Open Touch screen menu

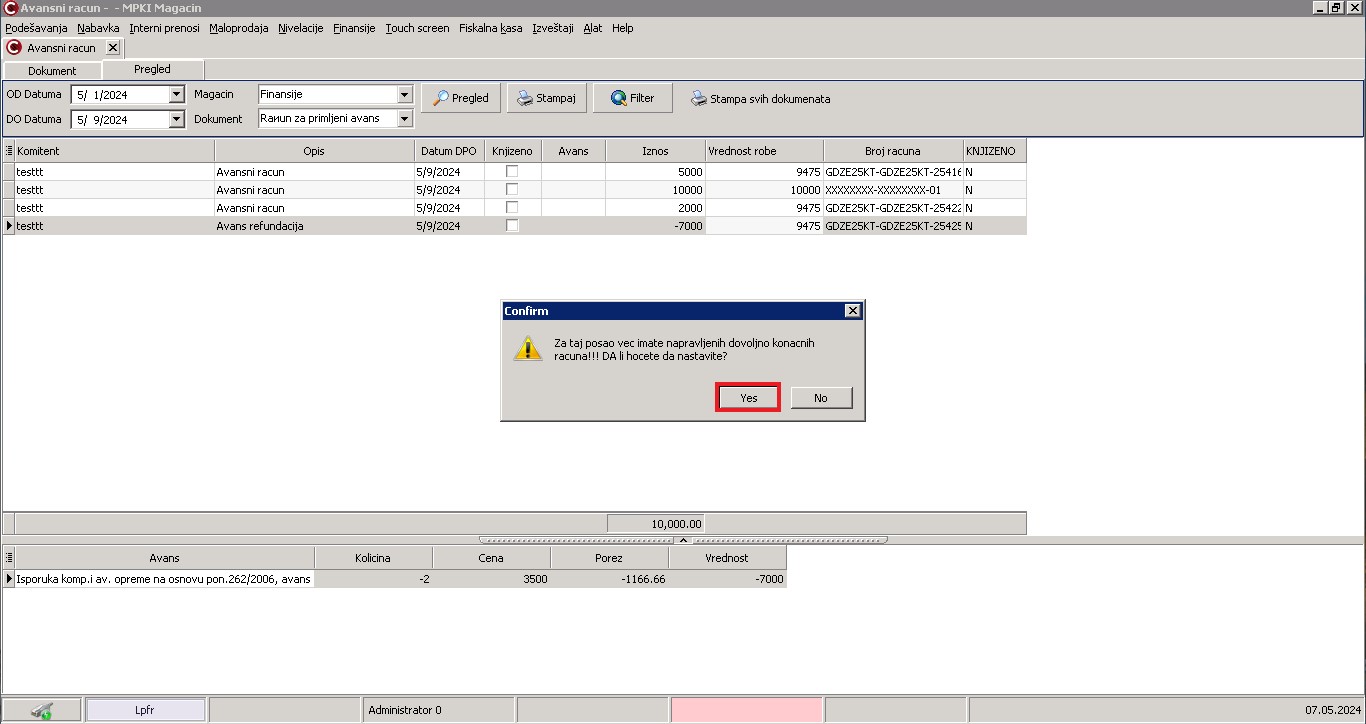417,28
